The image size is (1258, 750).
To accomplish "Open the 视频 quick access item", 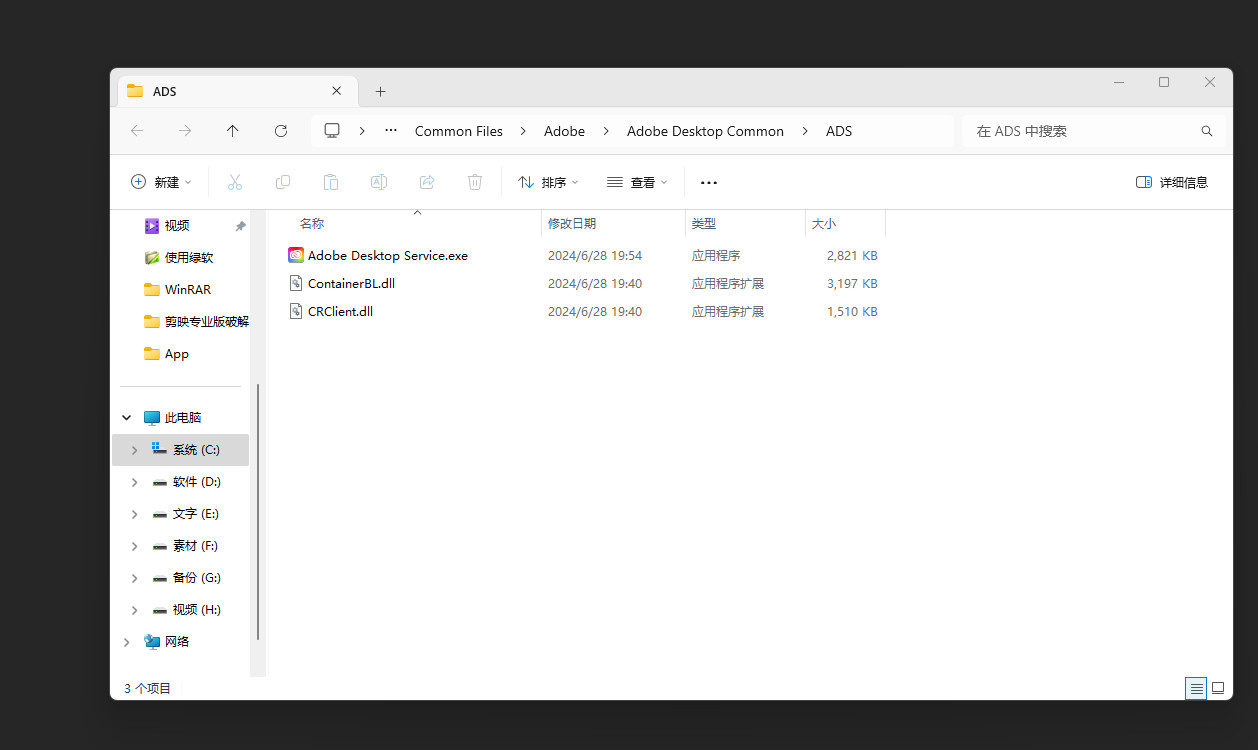I will [x=177, y=226].
